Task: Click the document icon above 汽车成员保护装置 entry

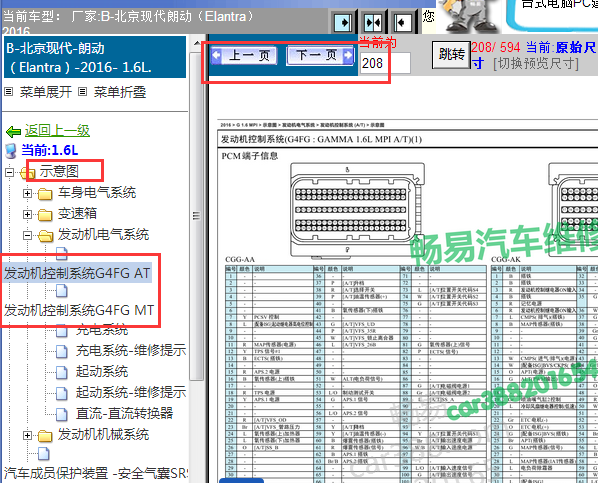Action: point(43,454)
